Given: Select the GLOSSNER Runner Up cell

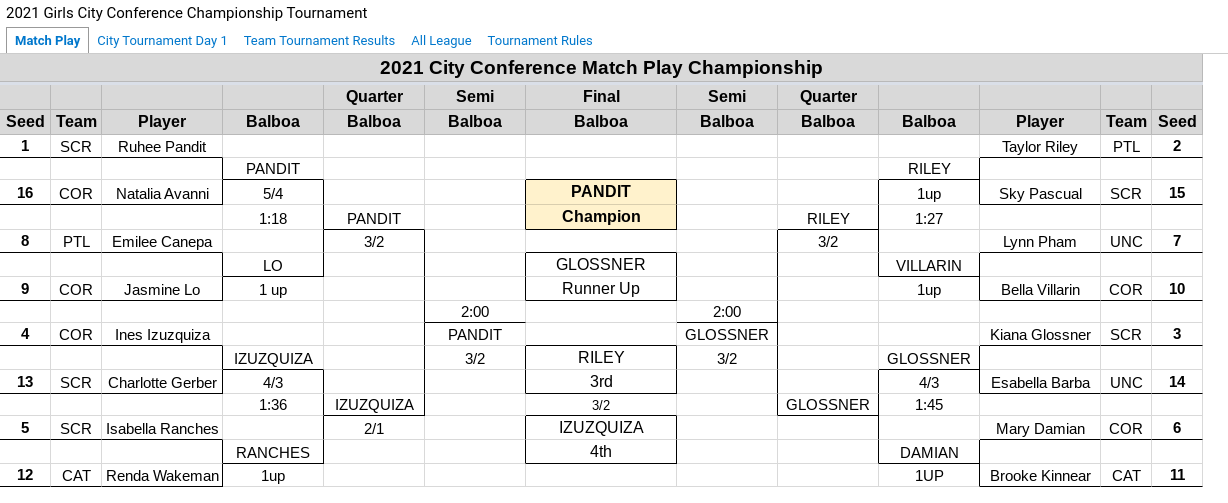Looking at the screenshot, I should (601, 277).
